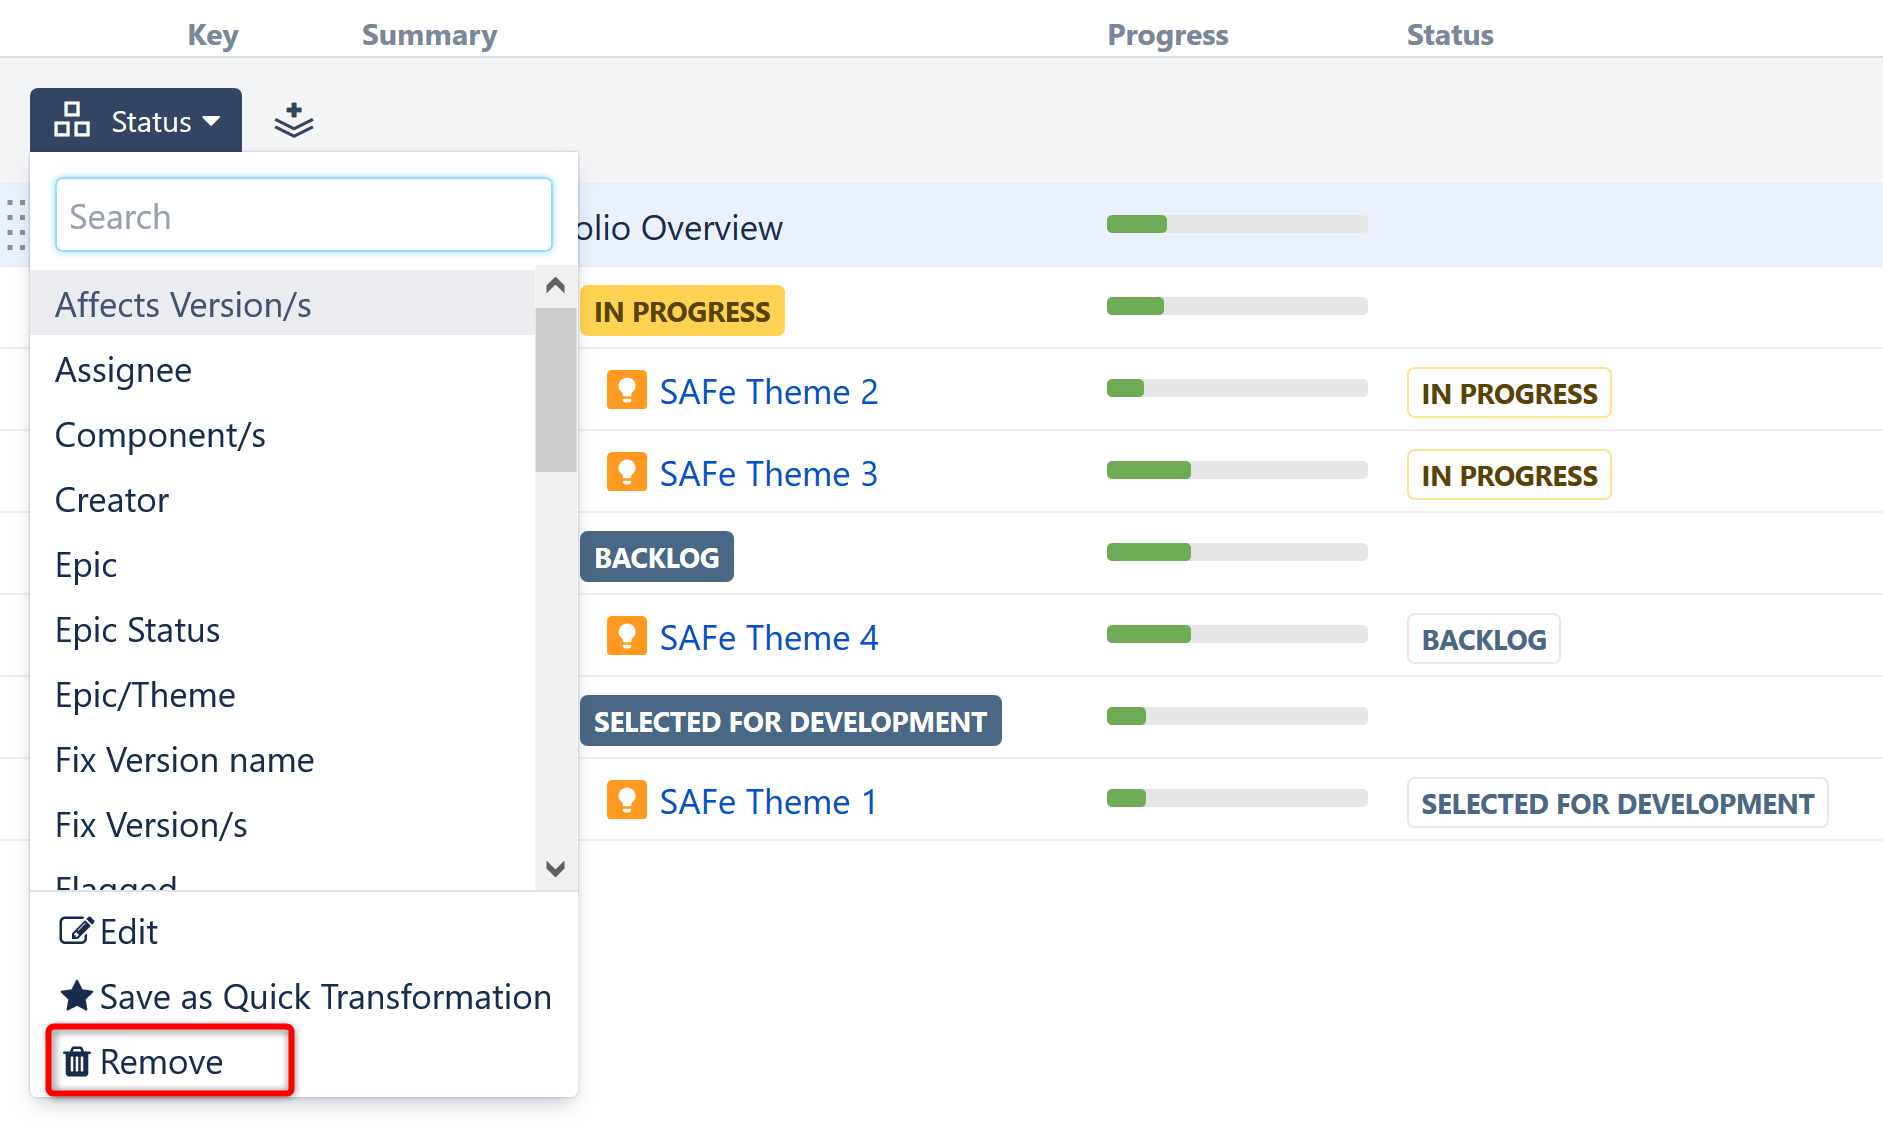Click the add level icon beside Status
Viewport: 1883px width, 1126px height.
click(293, 121)
